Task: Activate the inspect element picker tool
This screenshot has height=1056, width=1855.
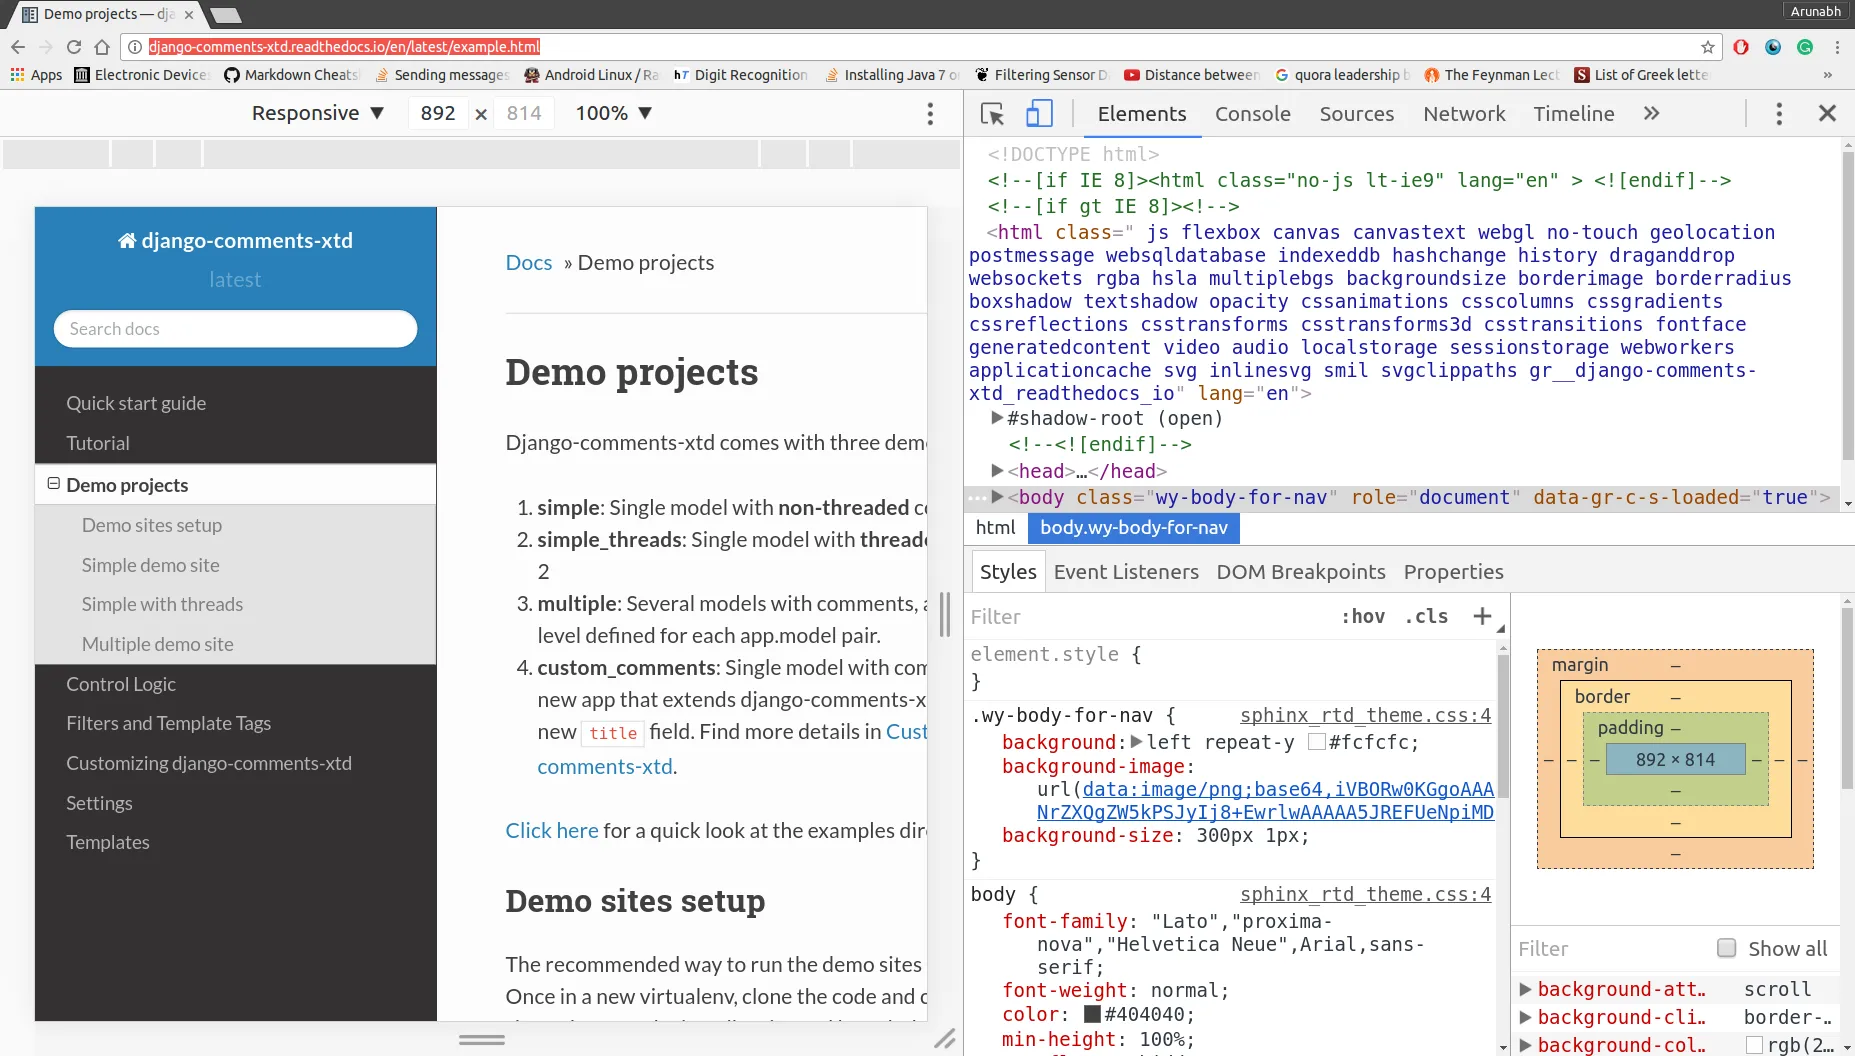Action: coord(992,114)
